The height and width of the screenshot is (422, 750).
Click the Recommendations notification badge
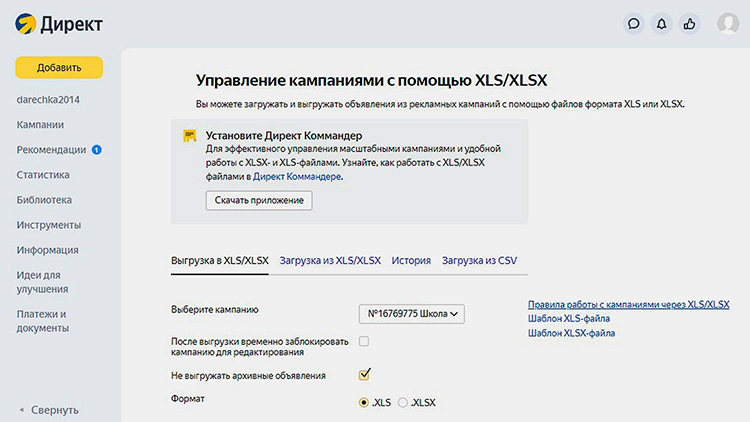click(96, 150)
